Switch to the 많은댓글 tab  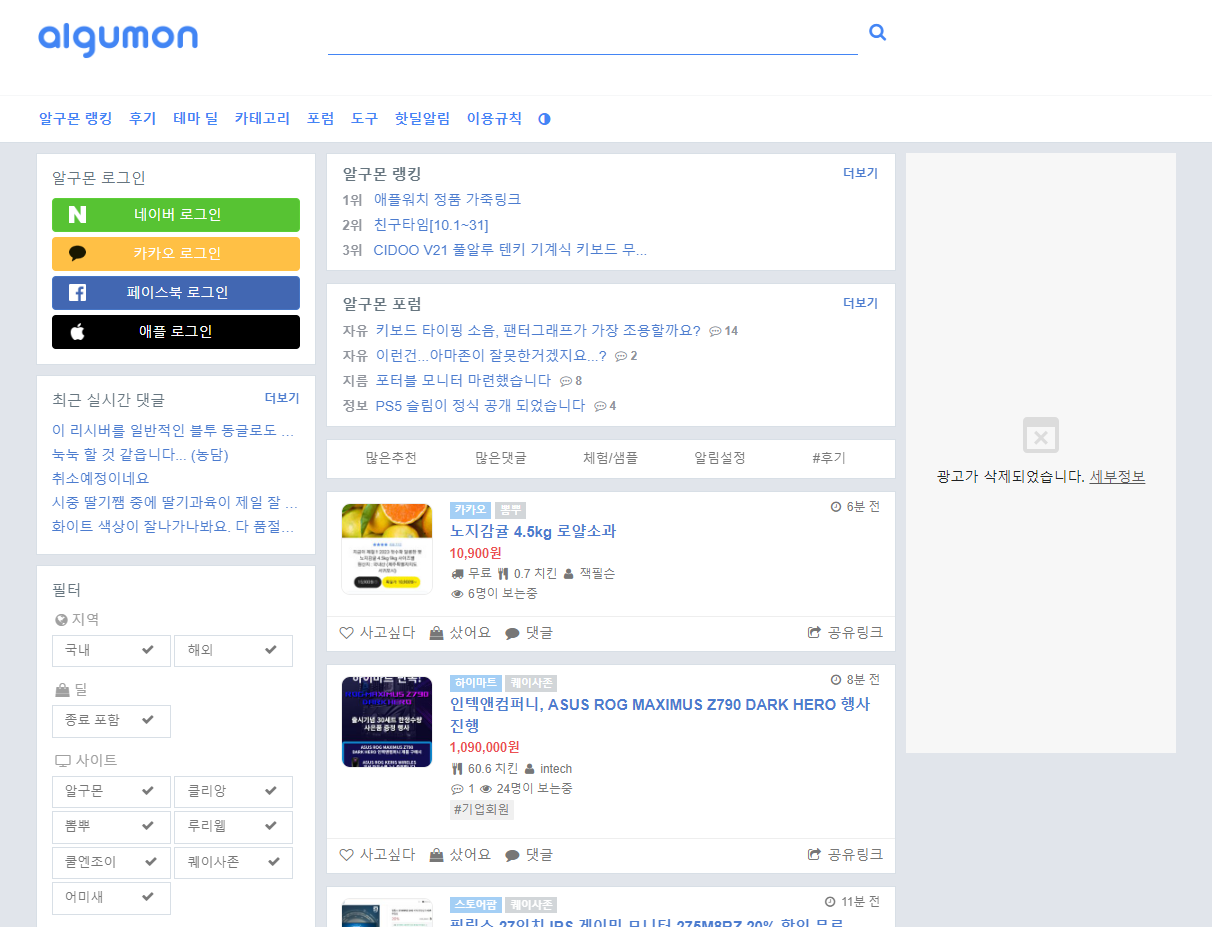[x=501, y=457]
